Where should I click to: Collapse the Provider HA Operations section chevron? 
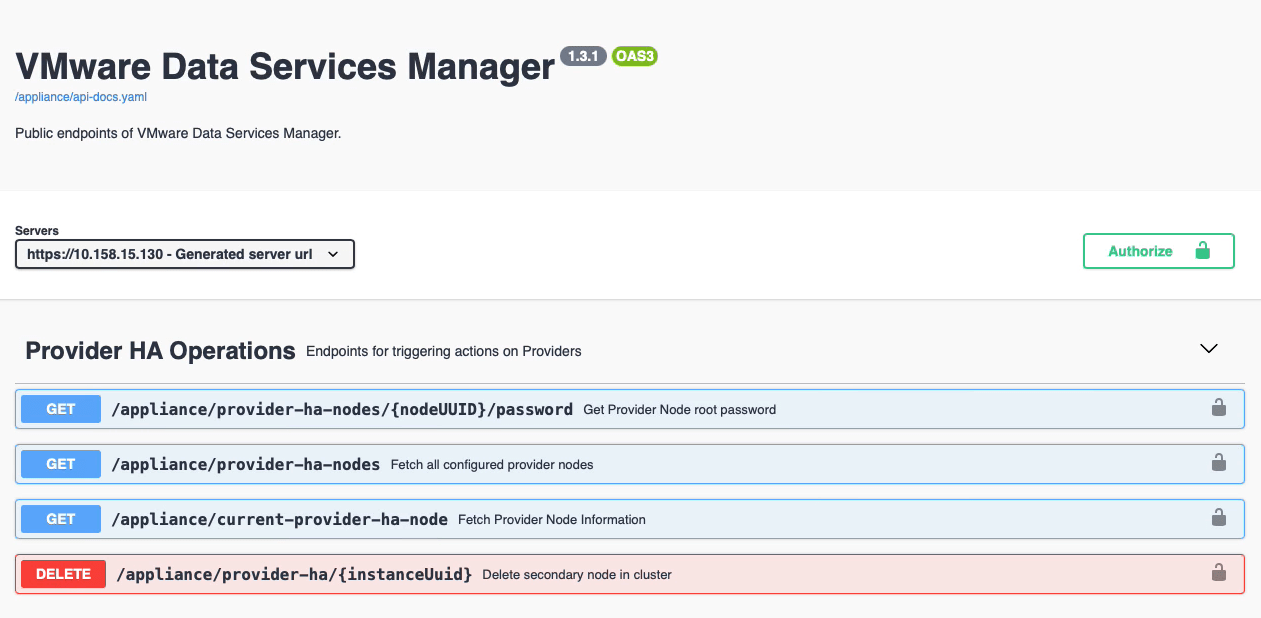pyautogui.click(x=1208, y=349)
